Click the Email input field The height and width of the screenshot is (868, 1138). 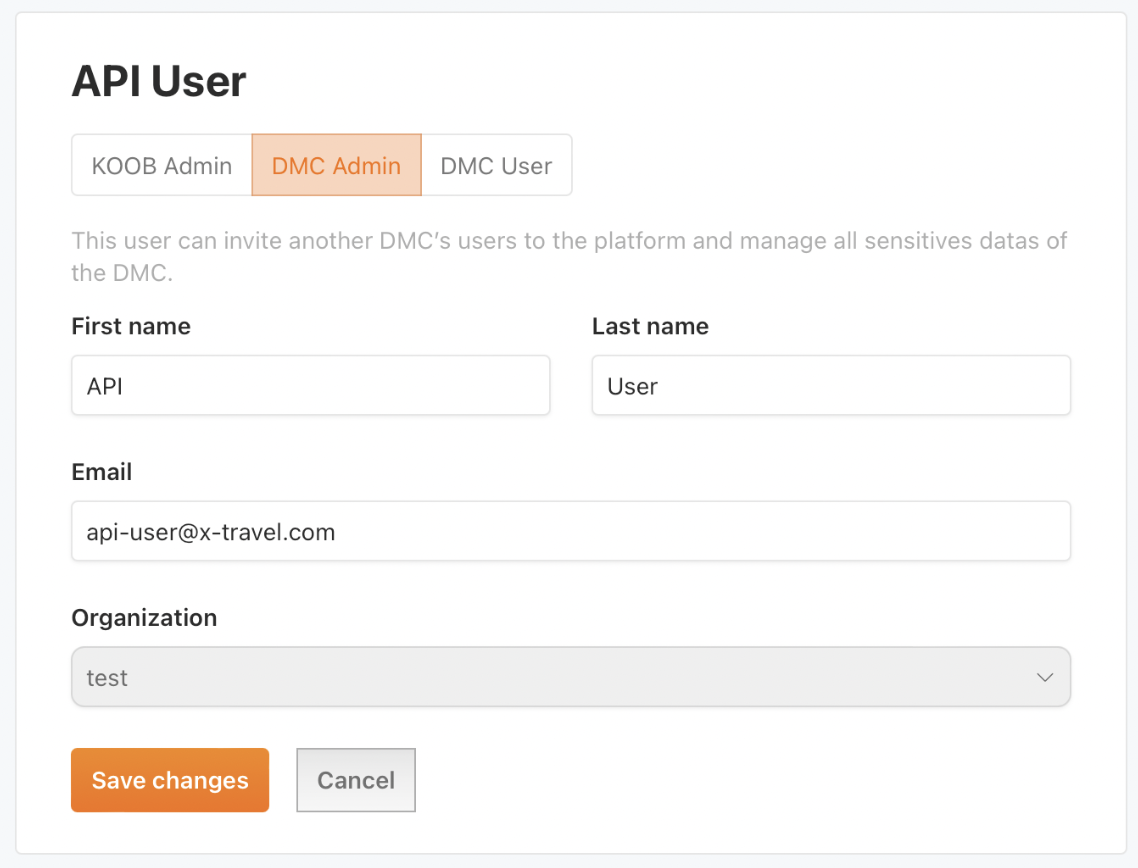[x=570, y=531]
